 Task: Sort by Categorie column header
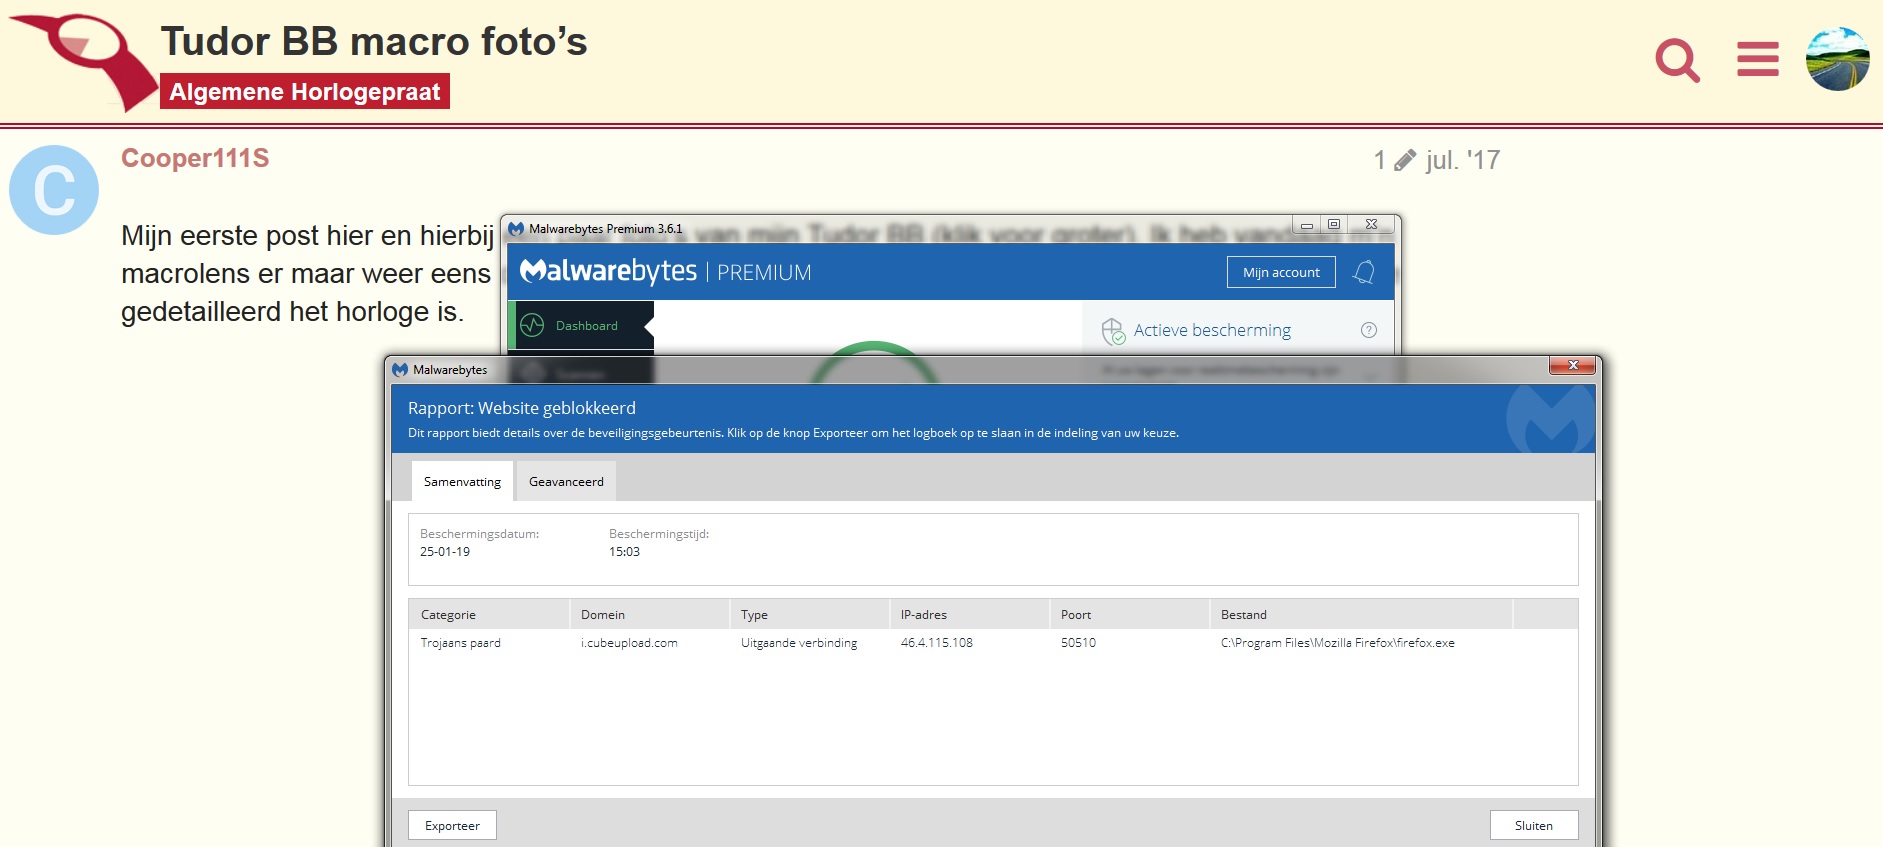point(489,614)
